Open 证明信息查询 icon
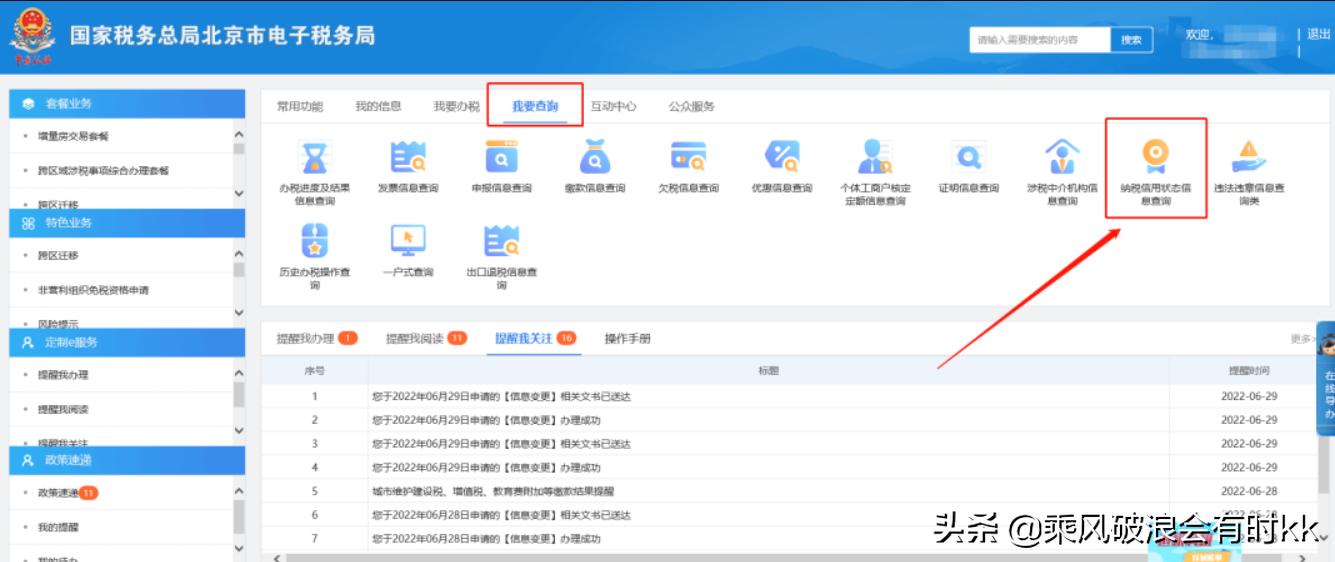Image resolution: width=1335 pixels, height=562 pixels. click(968, 156)
